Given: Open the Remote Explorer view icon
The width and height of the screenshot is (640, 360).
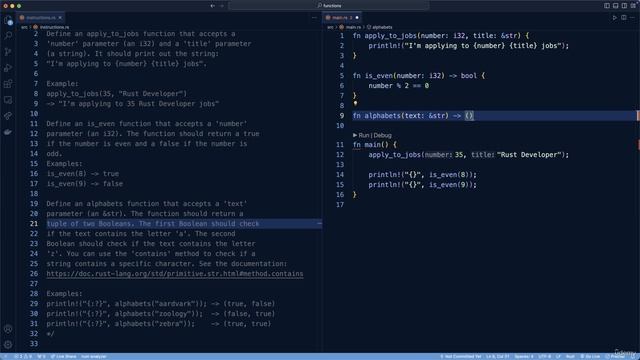Looking at the screenshot, I should coord(8,100).
